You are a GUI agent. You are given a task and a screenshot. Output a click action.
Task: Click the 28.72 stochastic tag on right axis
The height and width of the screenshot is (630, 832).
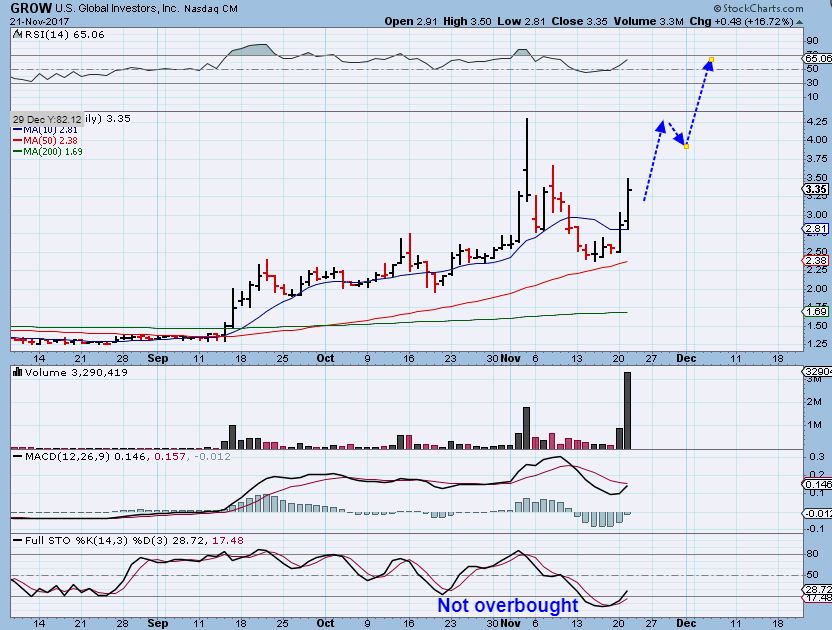tap(817, 590)
